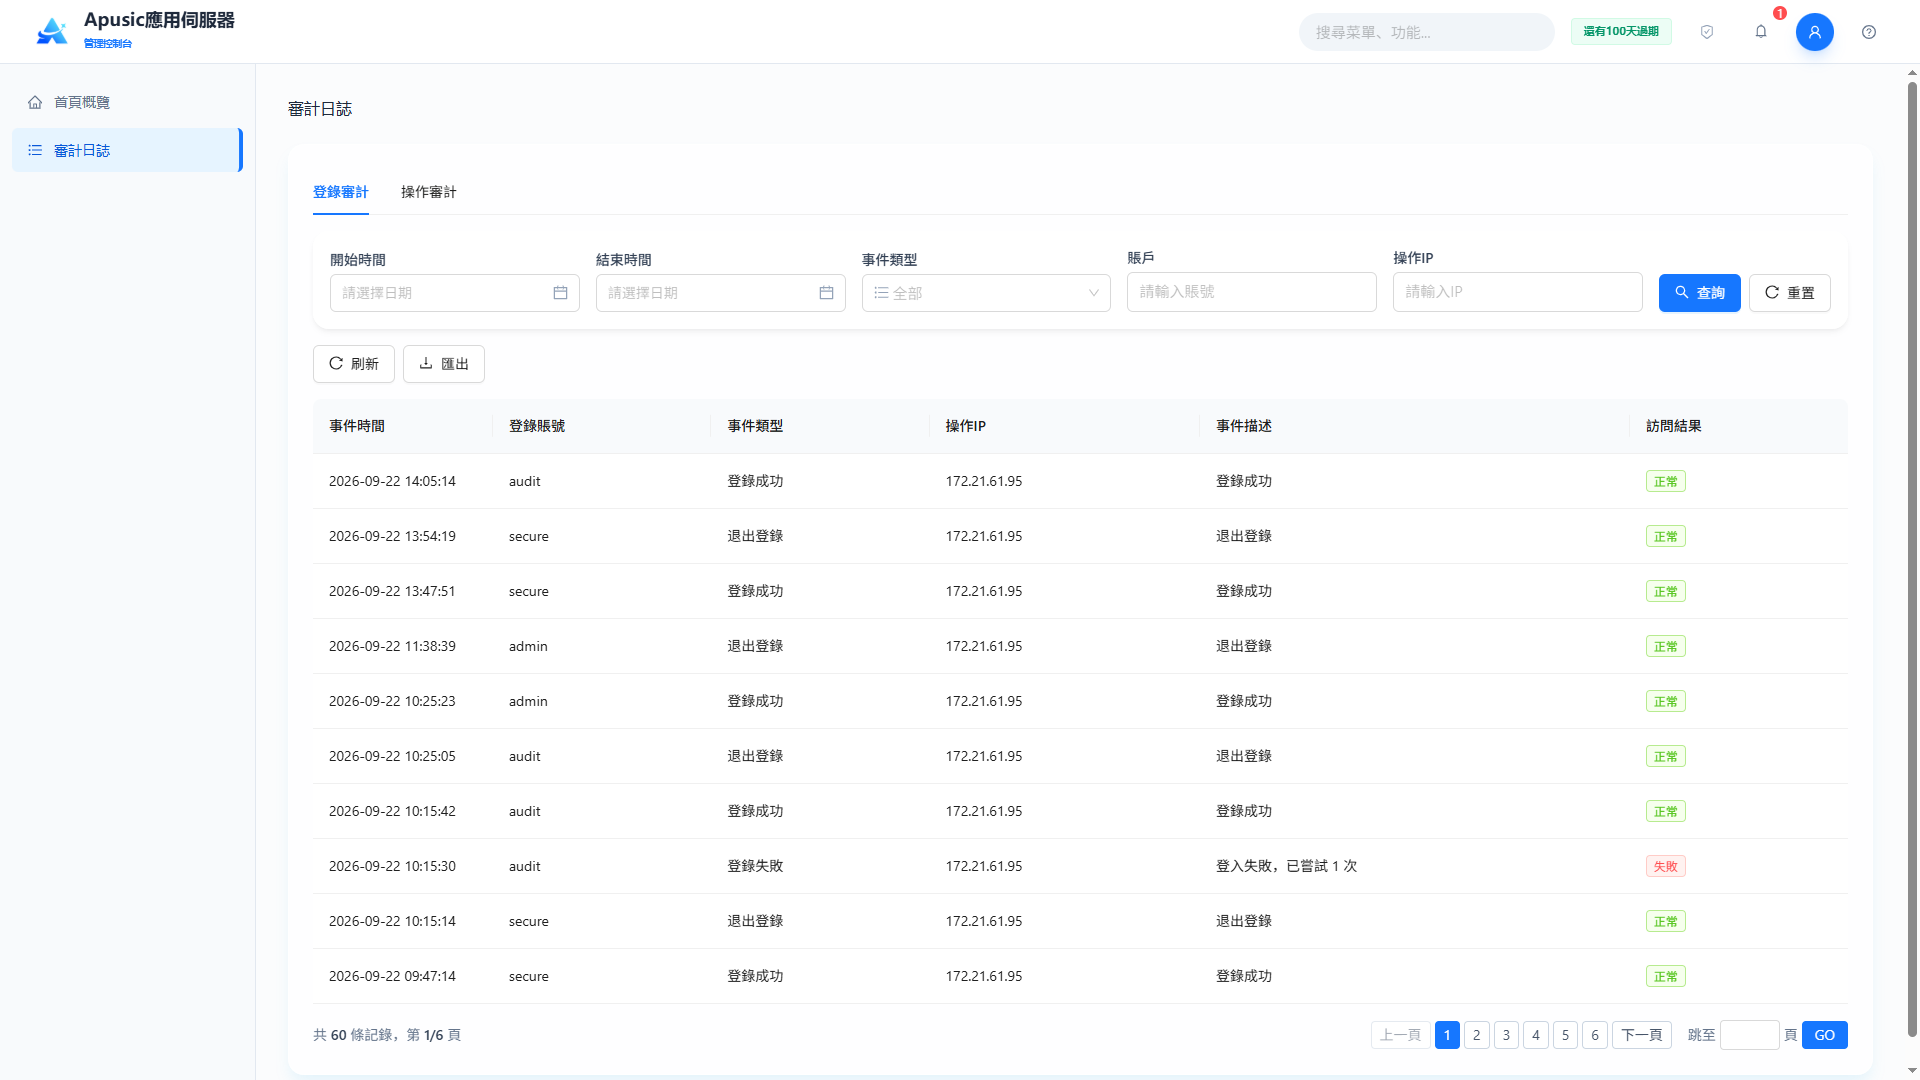The width and height of the screenshot is (1920, 1080).
Task: Open the security shield icon in header
Action: click(1707, 32)
